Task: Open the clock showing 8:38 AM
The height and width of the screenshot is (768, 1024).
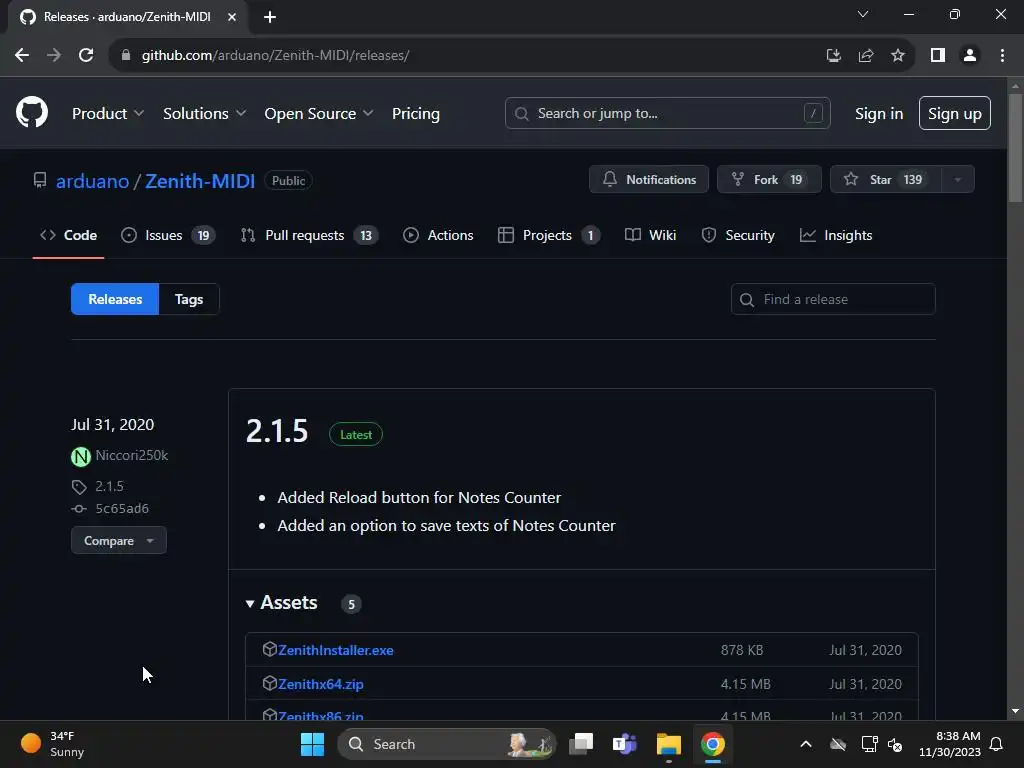Action: click(950, 744)
